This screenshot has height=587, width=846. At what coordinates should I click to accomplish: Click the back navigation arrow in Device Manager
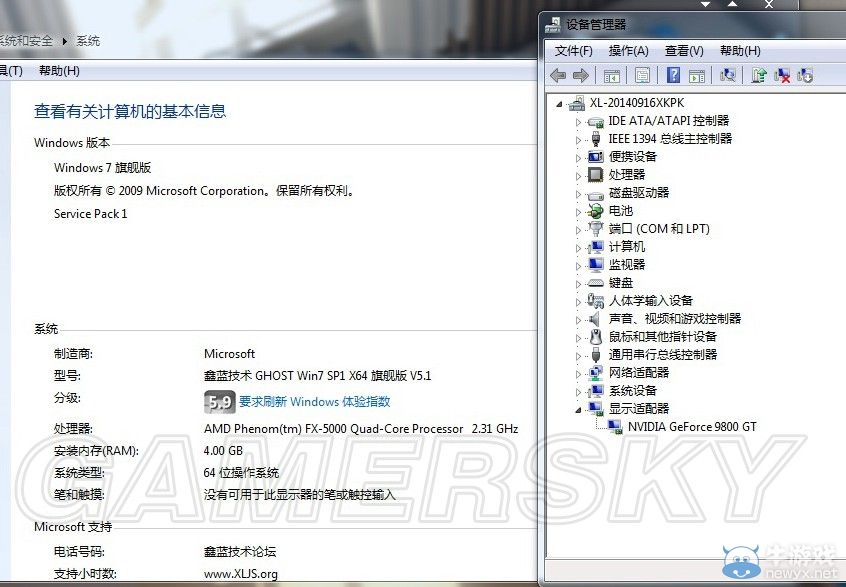(557, 74)
